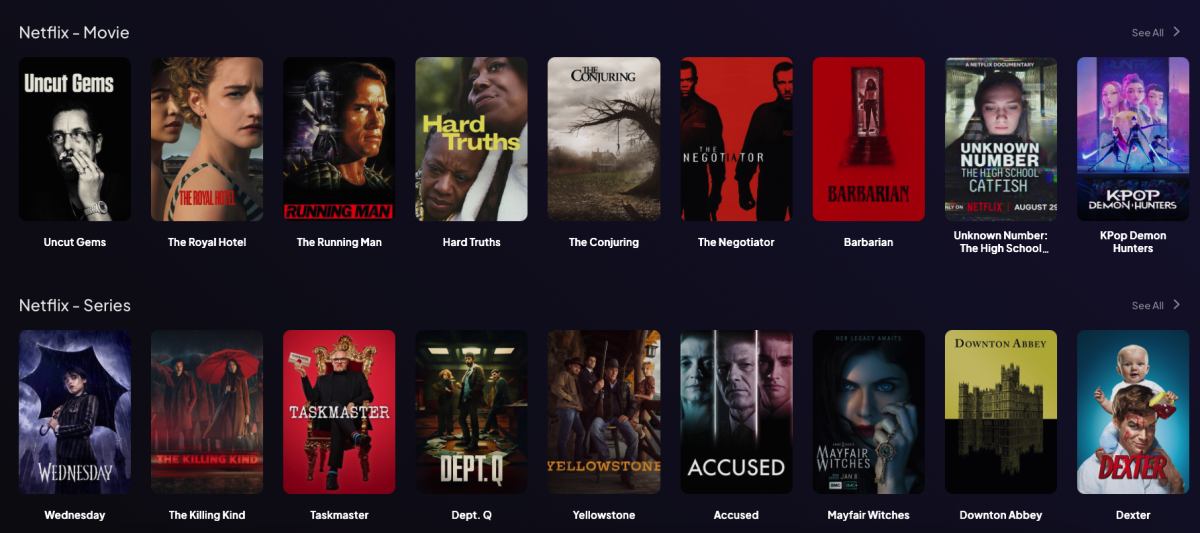Select The Royal Hotel poster
The width and height of the screenshot is (1200, 533).
(207, 139)
